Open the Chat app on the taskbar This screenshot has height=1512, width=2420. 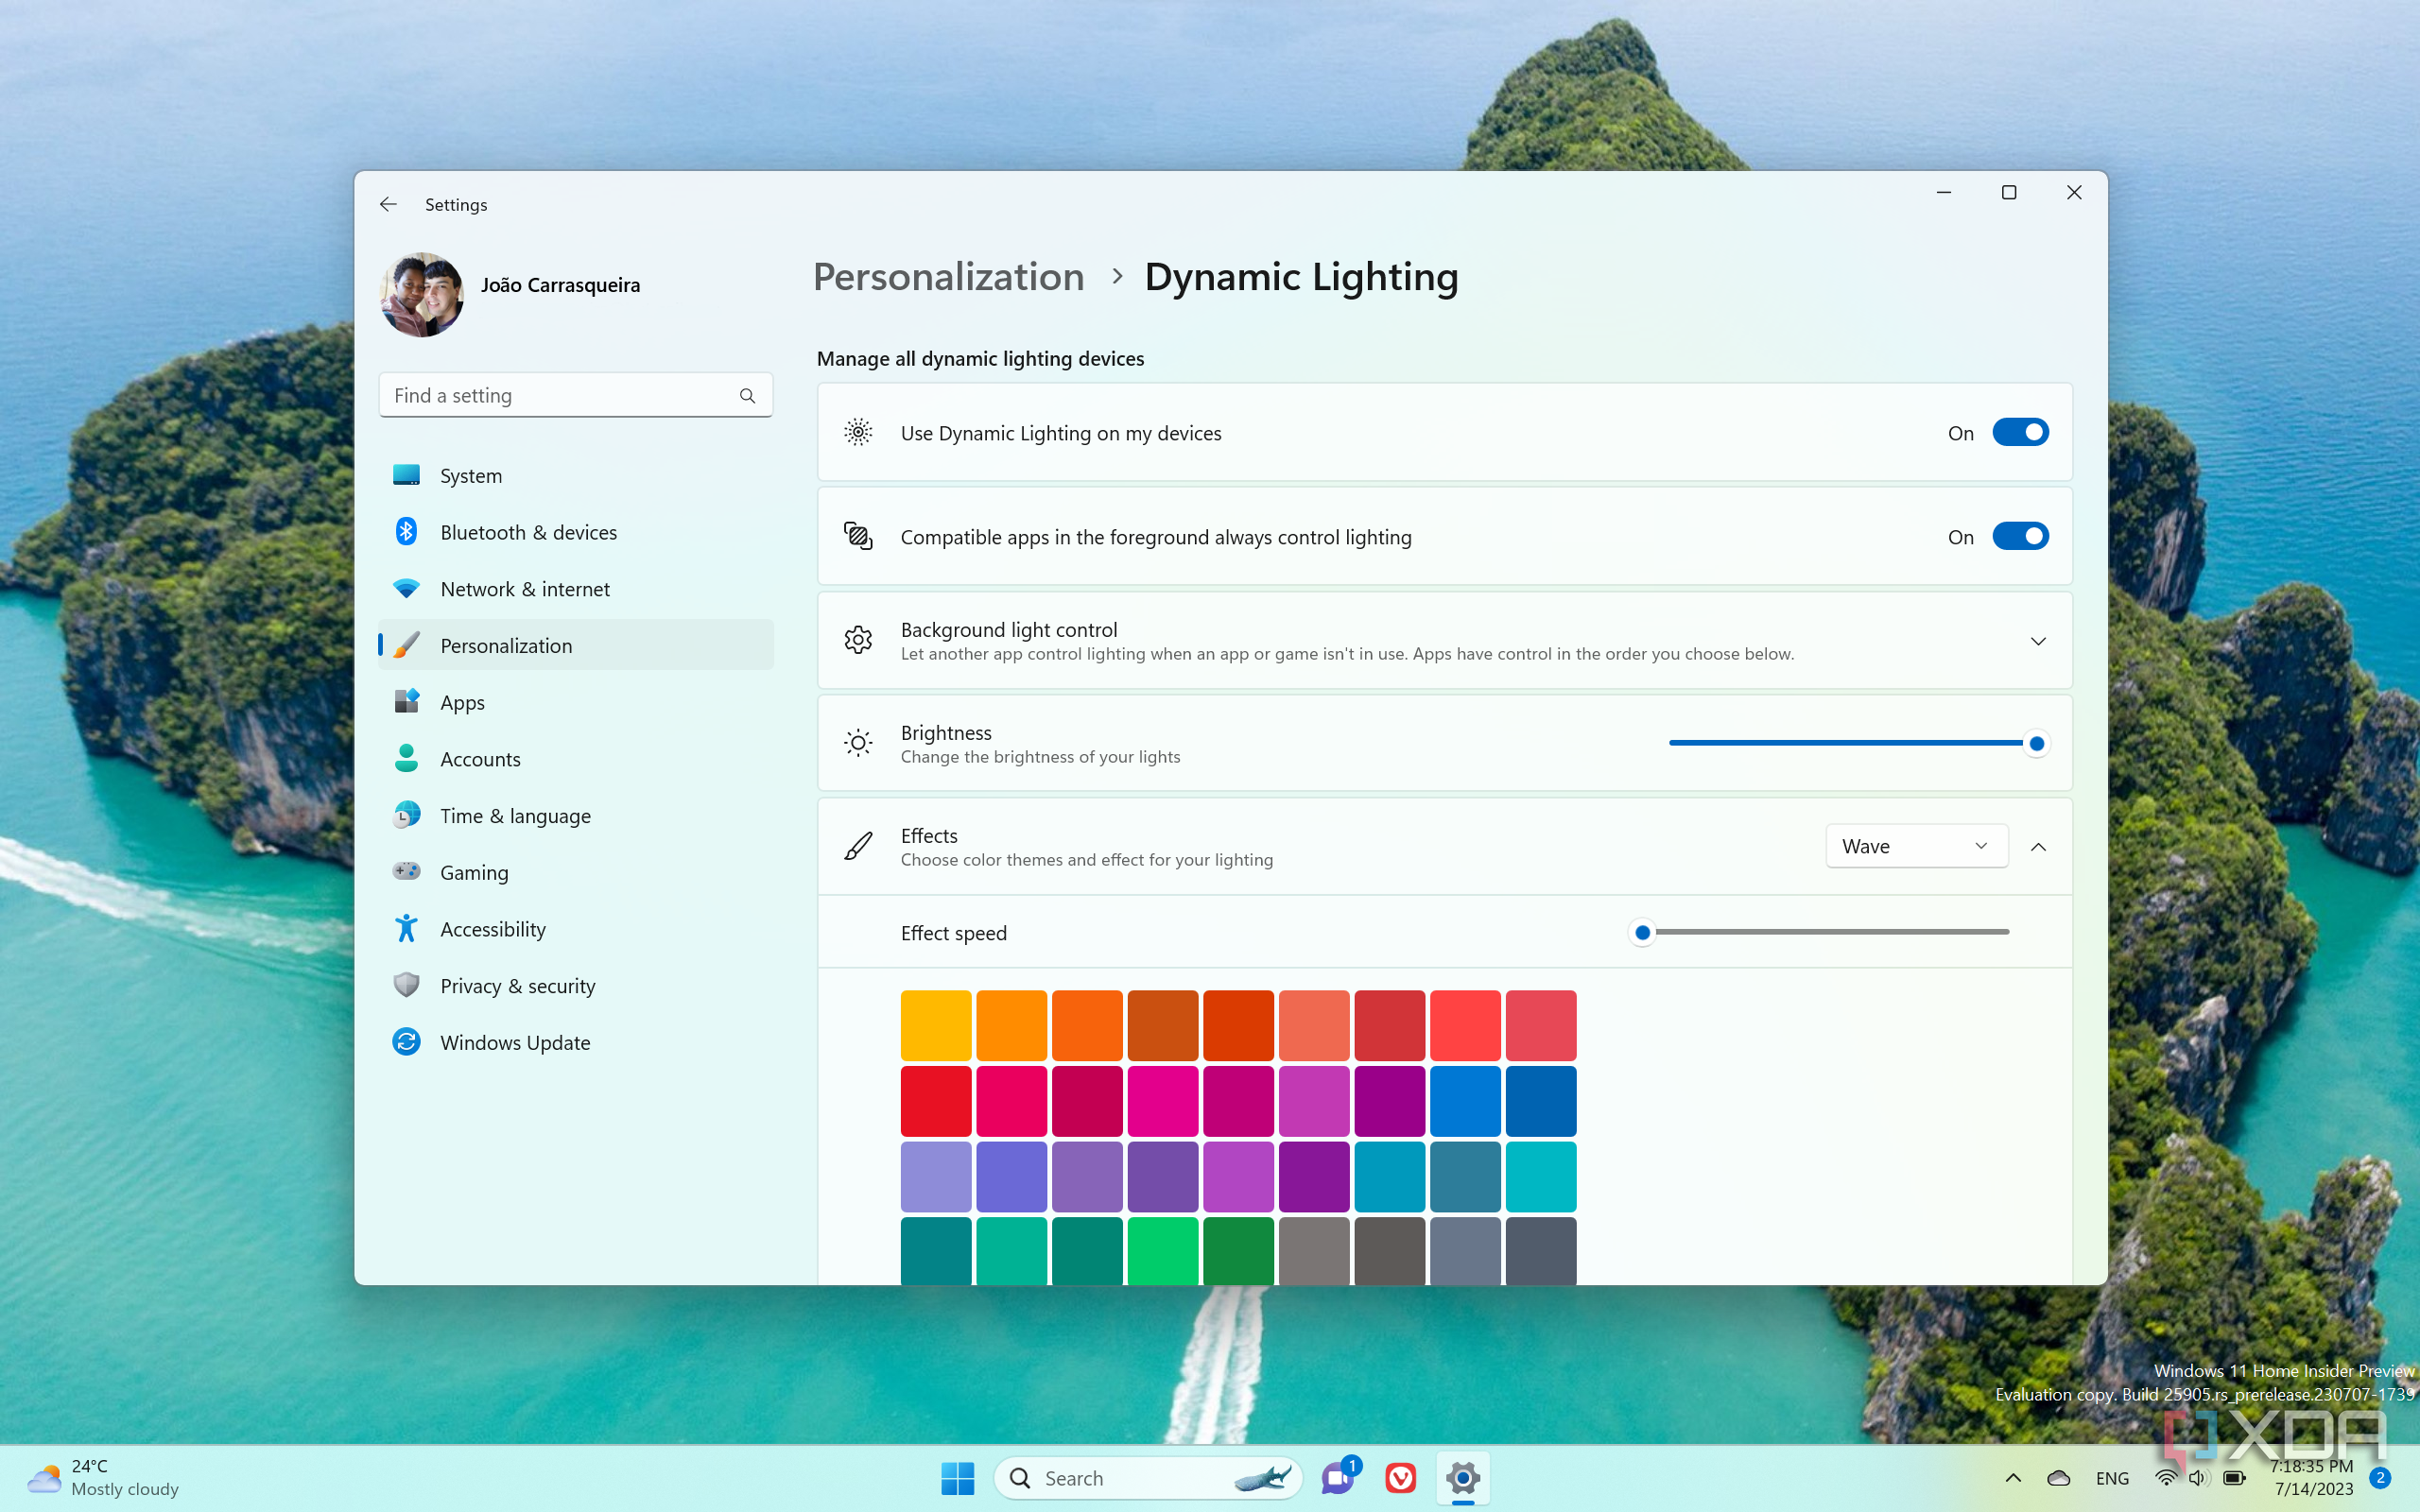pyautogui.click(x=1337, y=1477)
